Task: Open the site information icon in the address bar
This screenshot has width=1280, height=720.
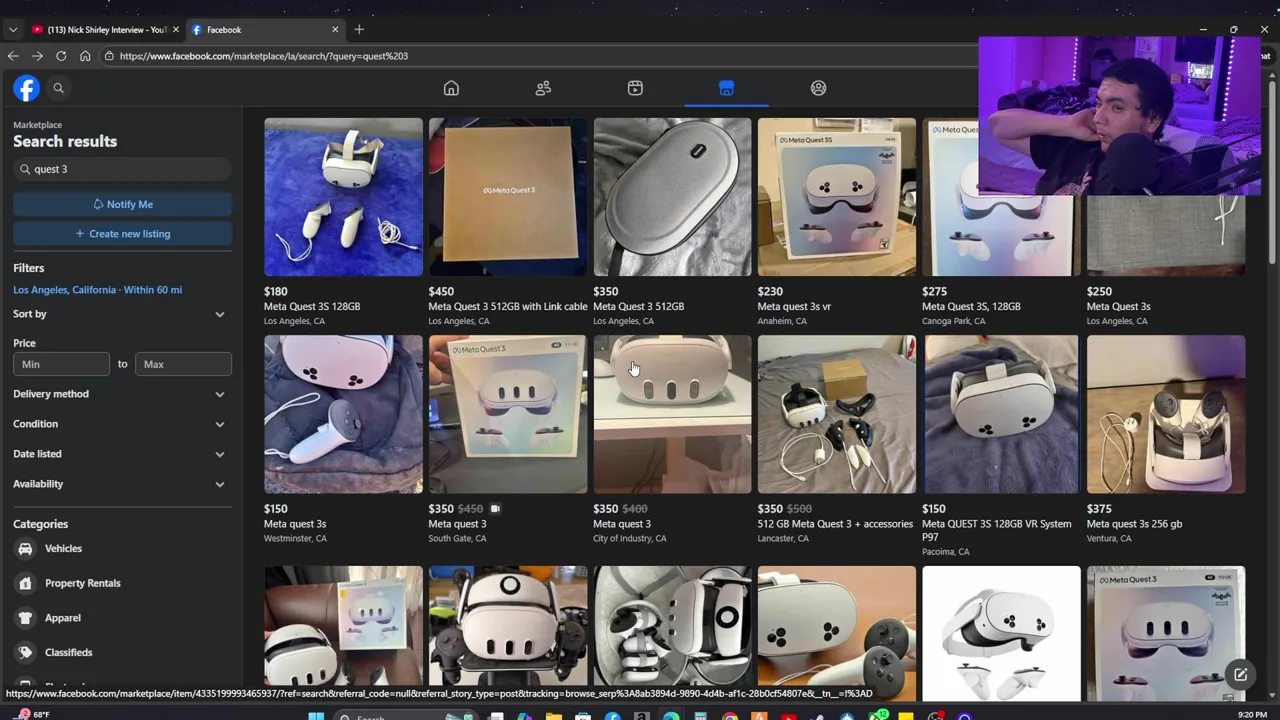Action: 109,56
